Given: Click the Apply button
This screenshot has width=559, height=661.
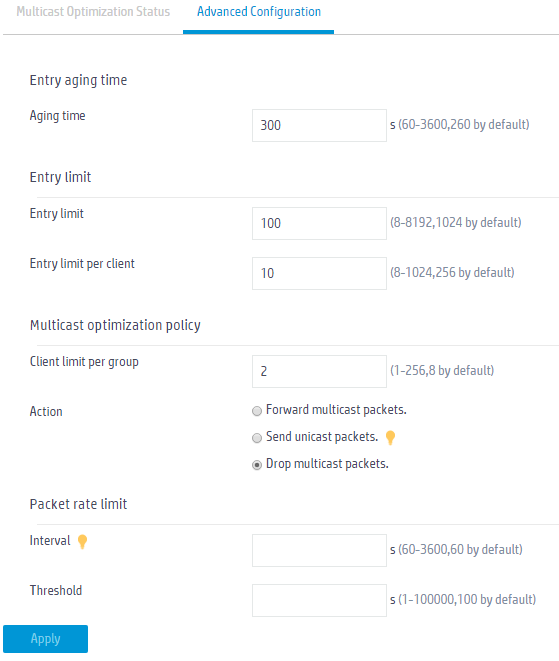Looking at the screenshot, I should [x=46, y=639].
